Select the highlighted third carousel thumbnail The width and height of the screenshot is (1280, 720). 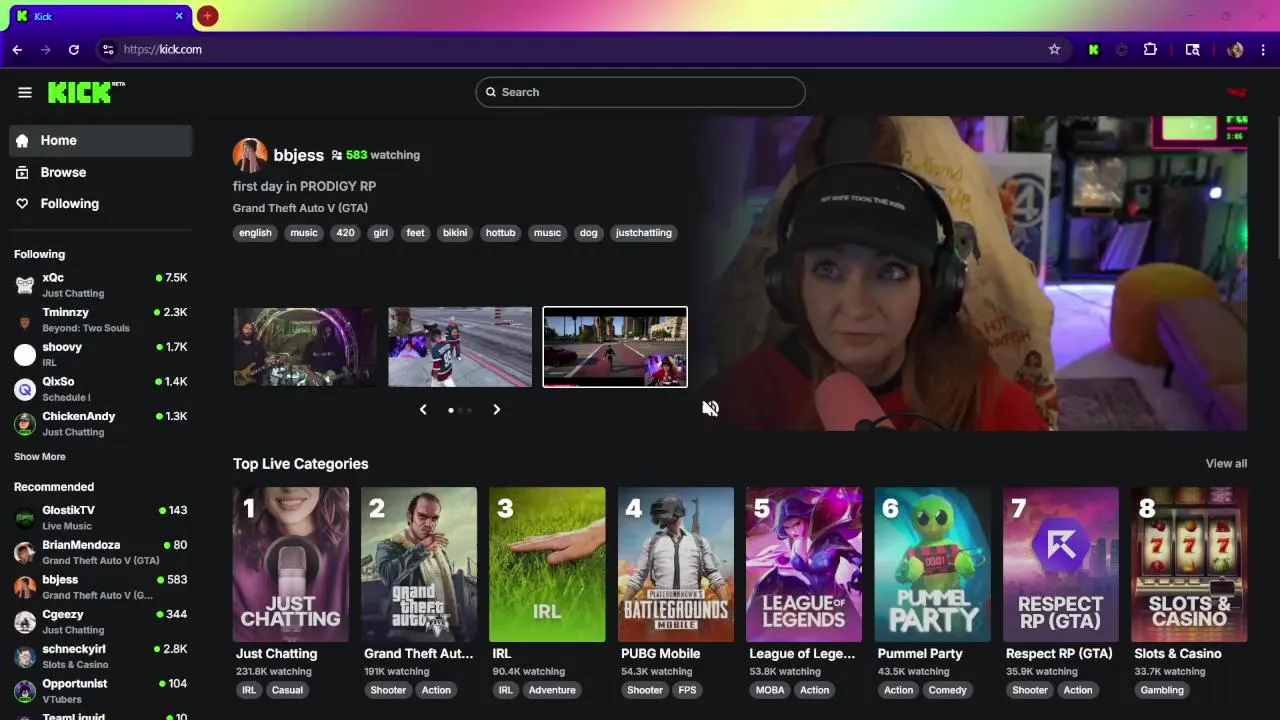coord(615,346)
